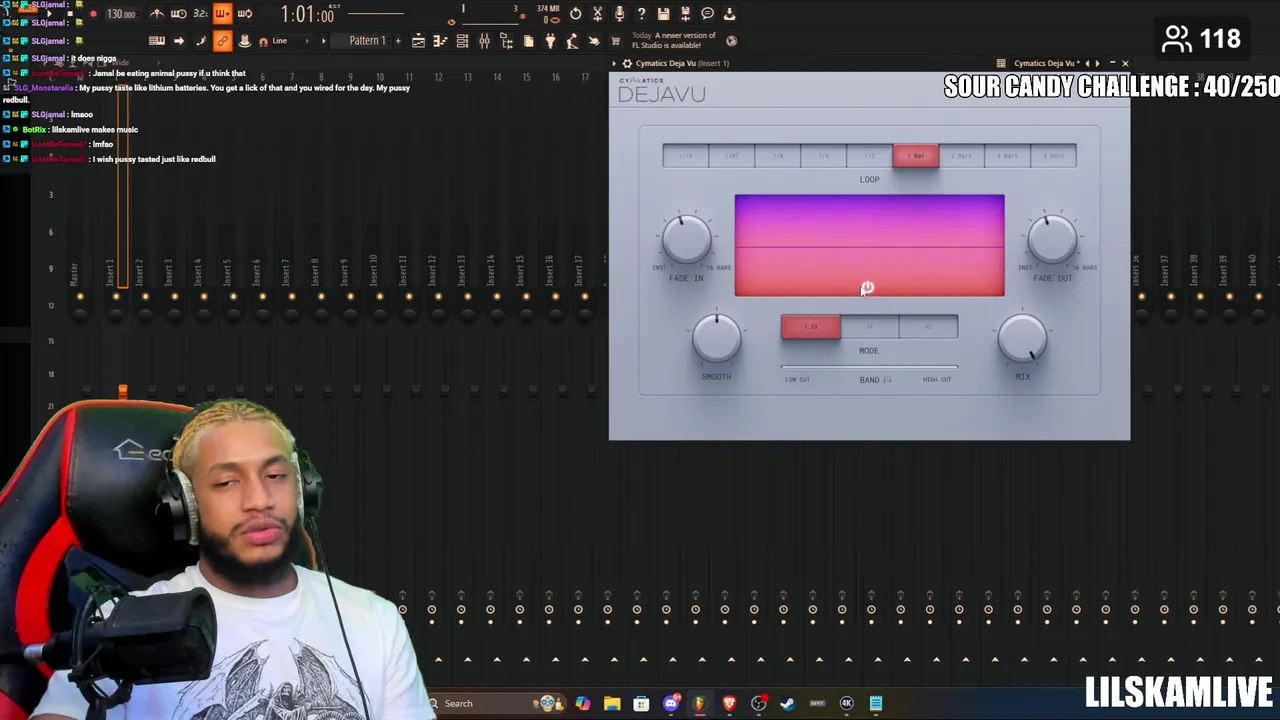Click the save-new-version render icon
The width and height of the screenshot is (1280, 720).
(686, 14)
